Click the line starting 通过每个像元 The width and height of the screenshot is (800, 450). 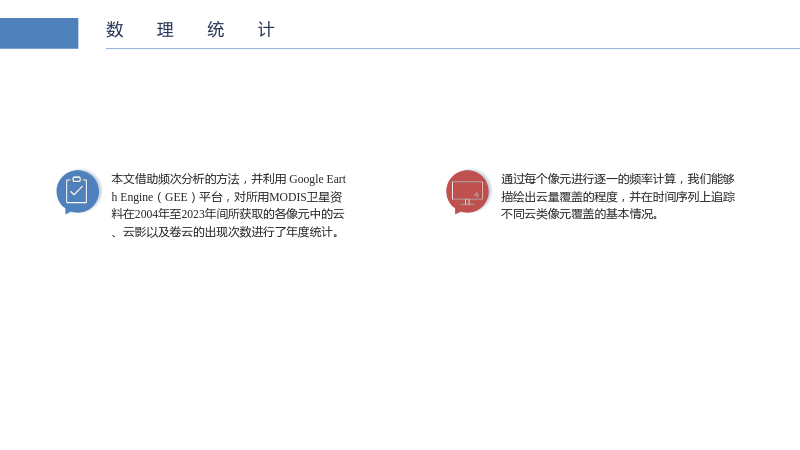[x=618, y=179]
